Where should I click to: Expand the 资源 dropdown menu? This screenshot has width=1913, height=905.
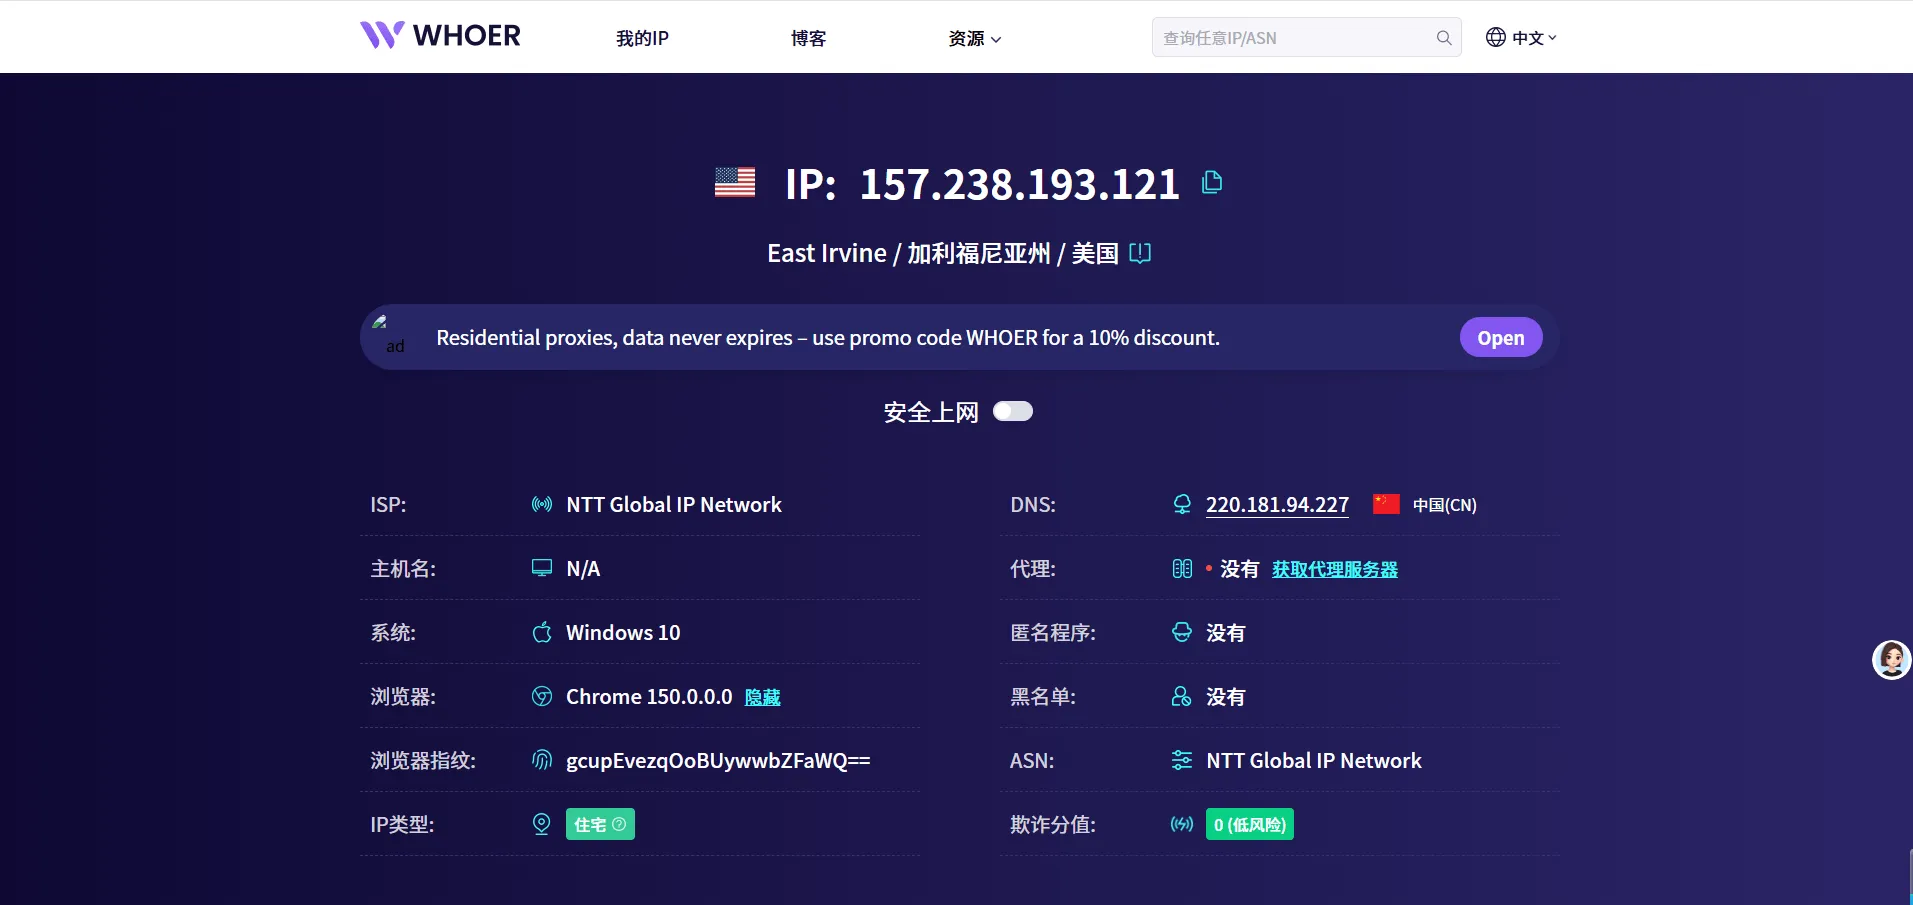point(975,38)
